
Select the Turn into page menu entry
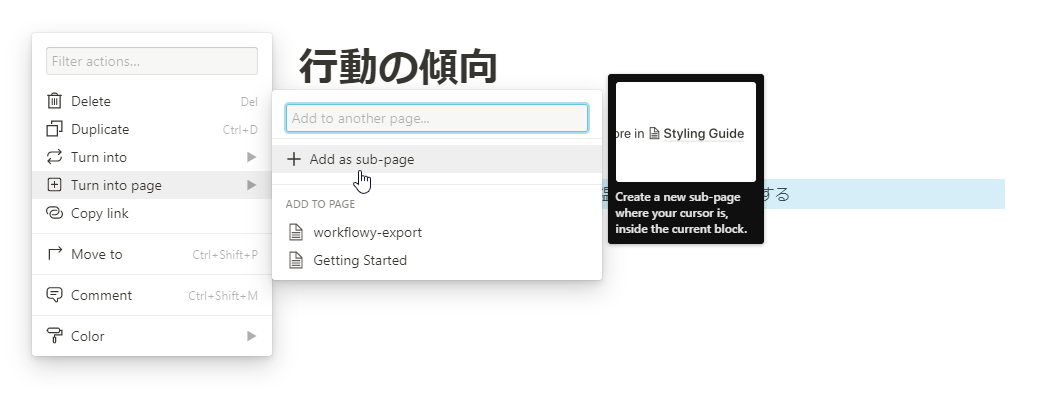152,185
